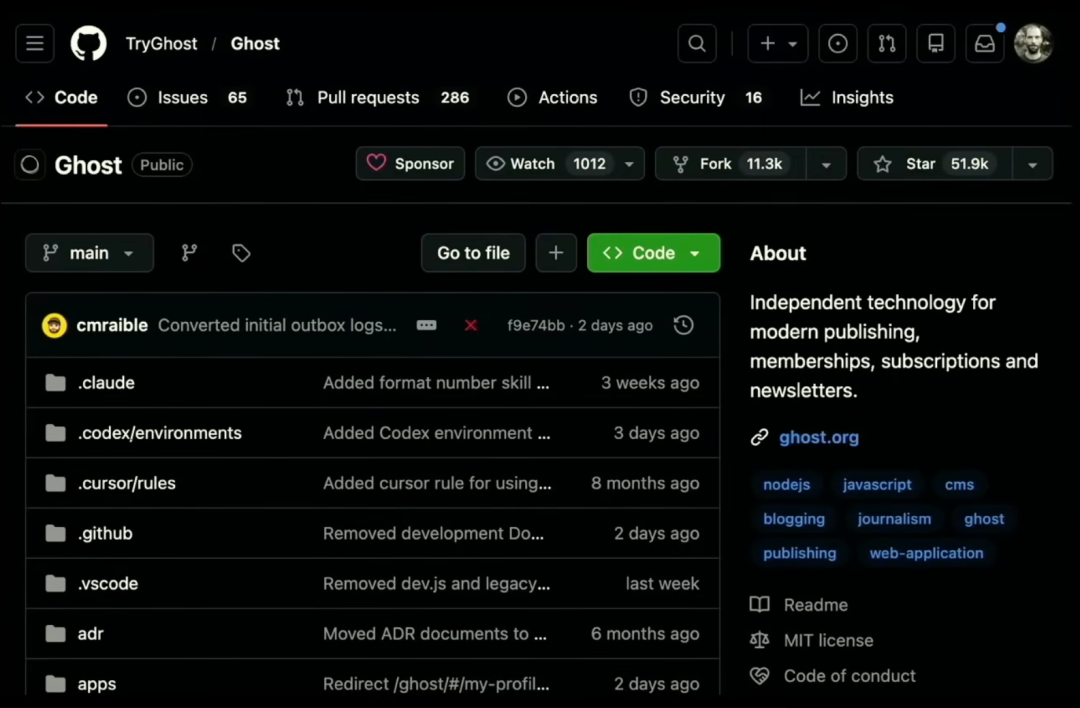Expand the commit message ellipsis

426,325
